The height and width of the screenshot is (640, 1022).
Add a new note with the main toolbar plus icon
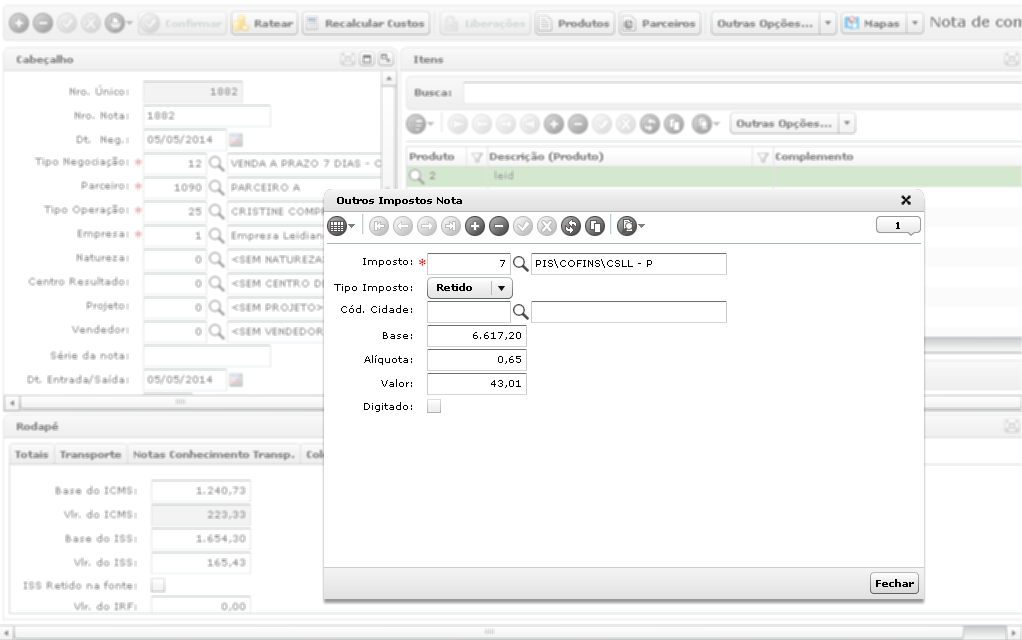19,23
